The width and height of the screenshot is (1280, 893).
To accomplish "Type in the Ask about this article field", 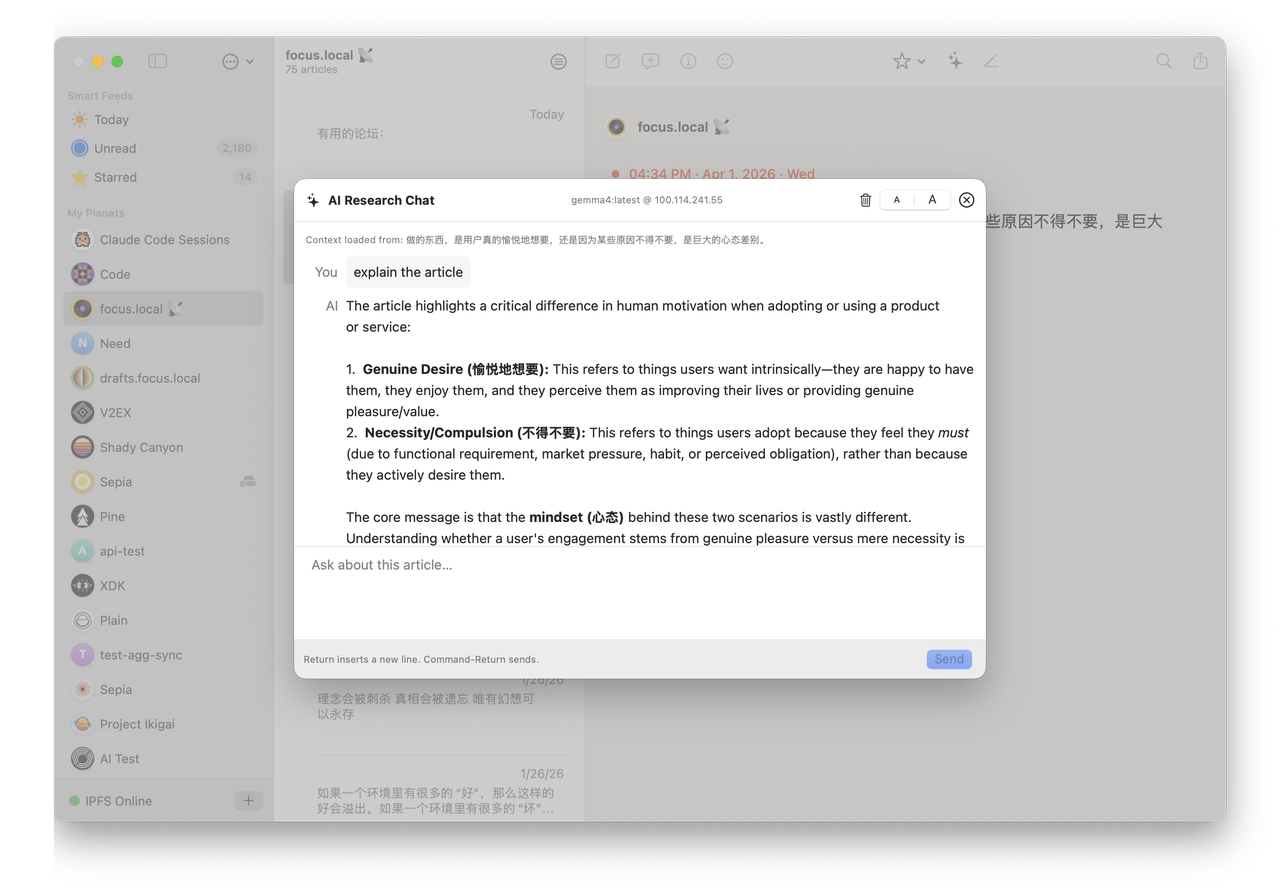I will [639, 592].
